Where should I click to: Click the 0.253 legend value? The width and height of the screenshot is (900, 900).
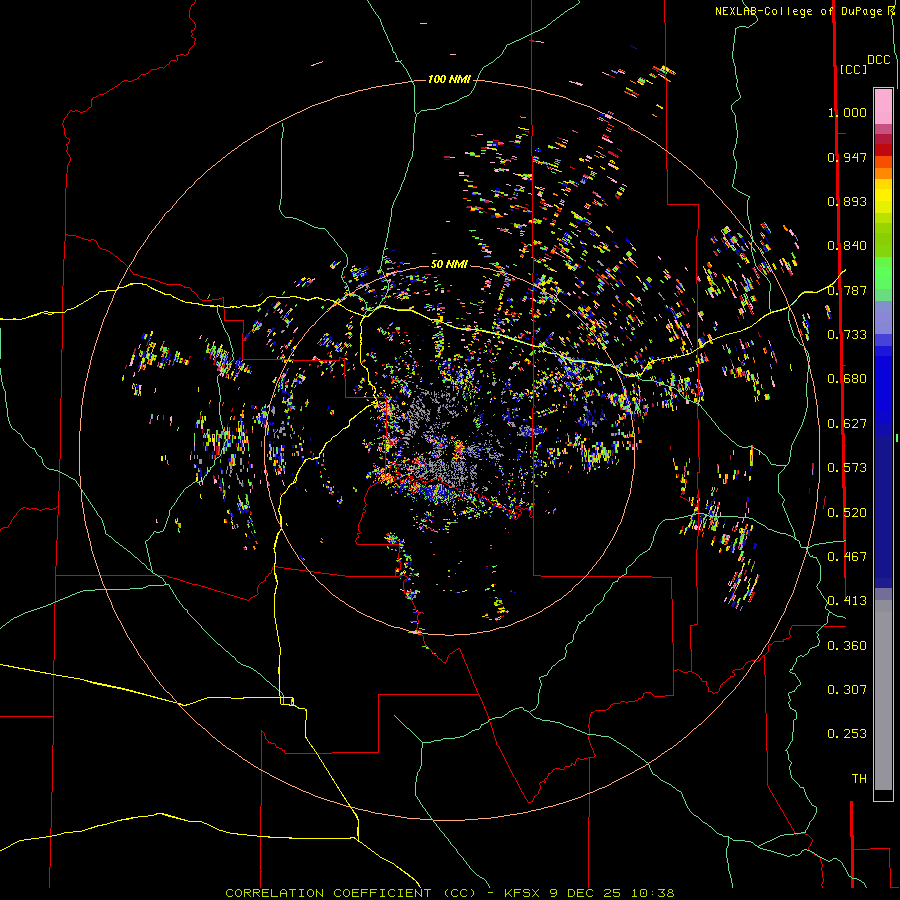click(x=847, y=734)
